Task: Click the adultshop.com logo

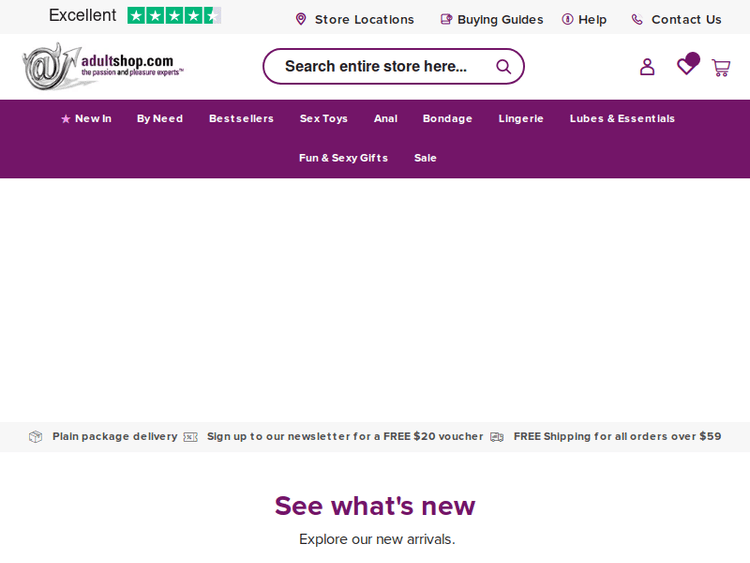Action: (103, 66)
